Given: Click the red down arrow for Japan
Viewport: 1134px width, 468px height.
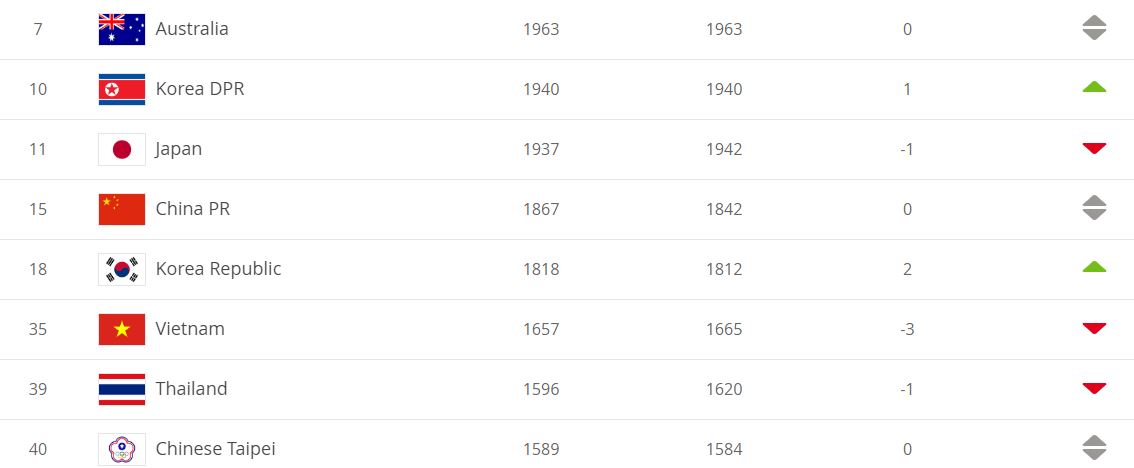Looking at the screenshot, I should coord(1094,148).
